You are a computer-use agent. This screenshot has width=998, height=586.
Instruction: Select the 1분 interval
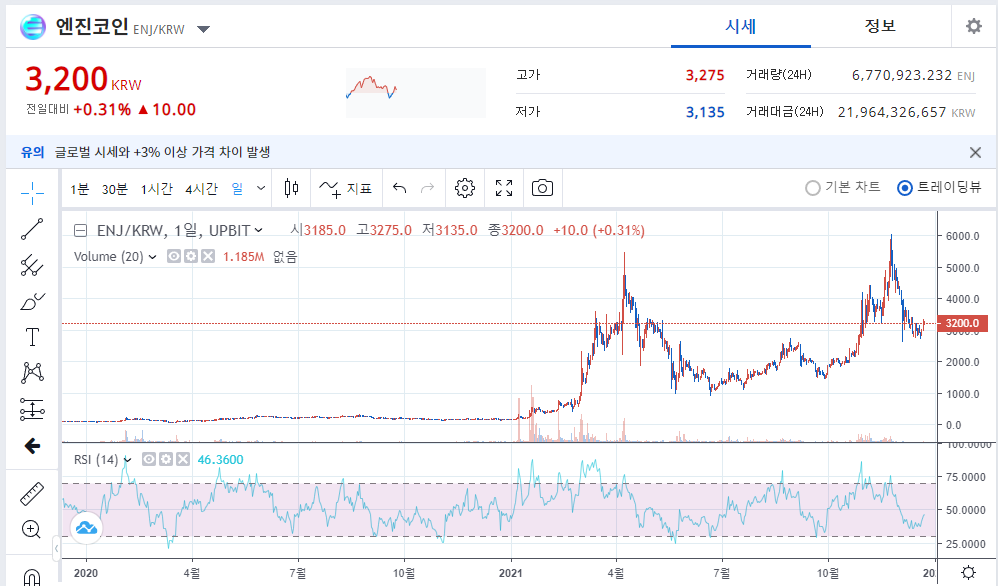[80, 189]
